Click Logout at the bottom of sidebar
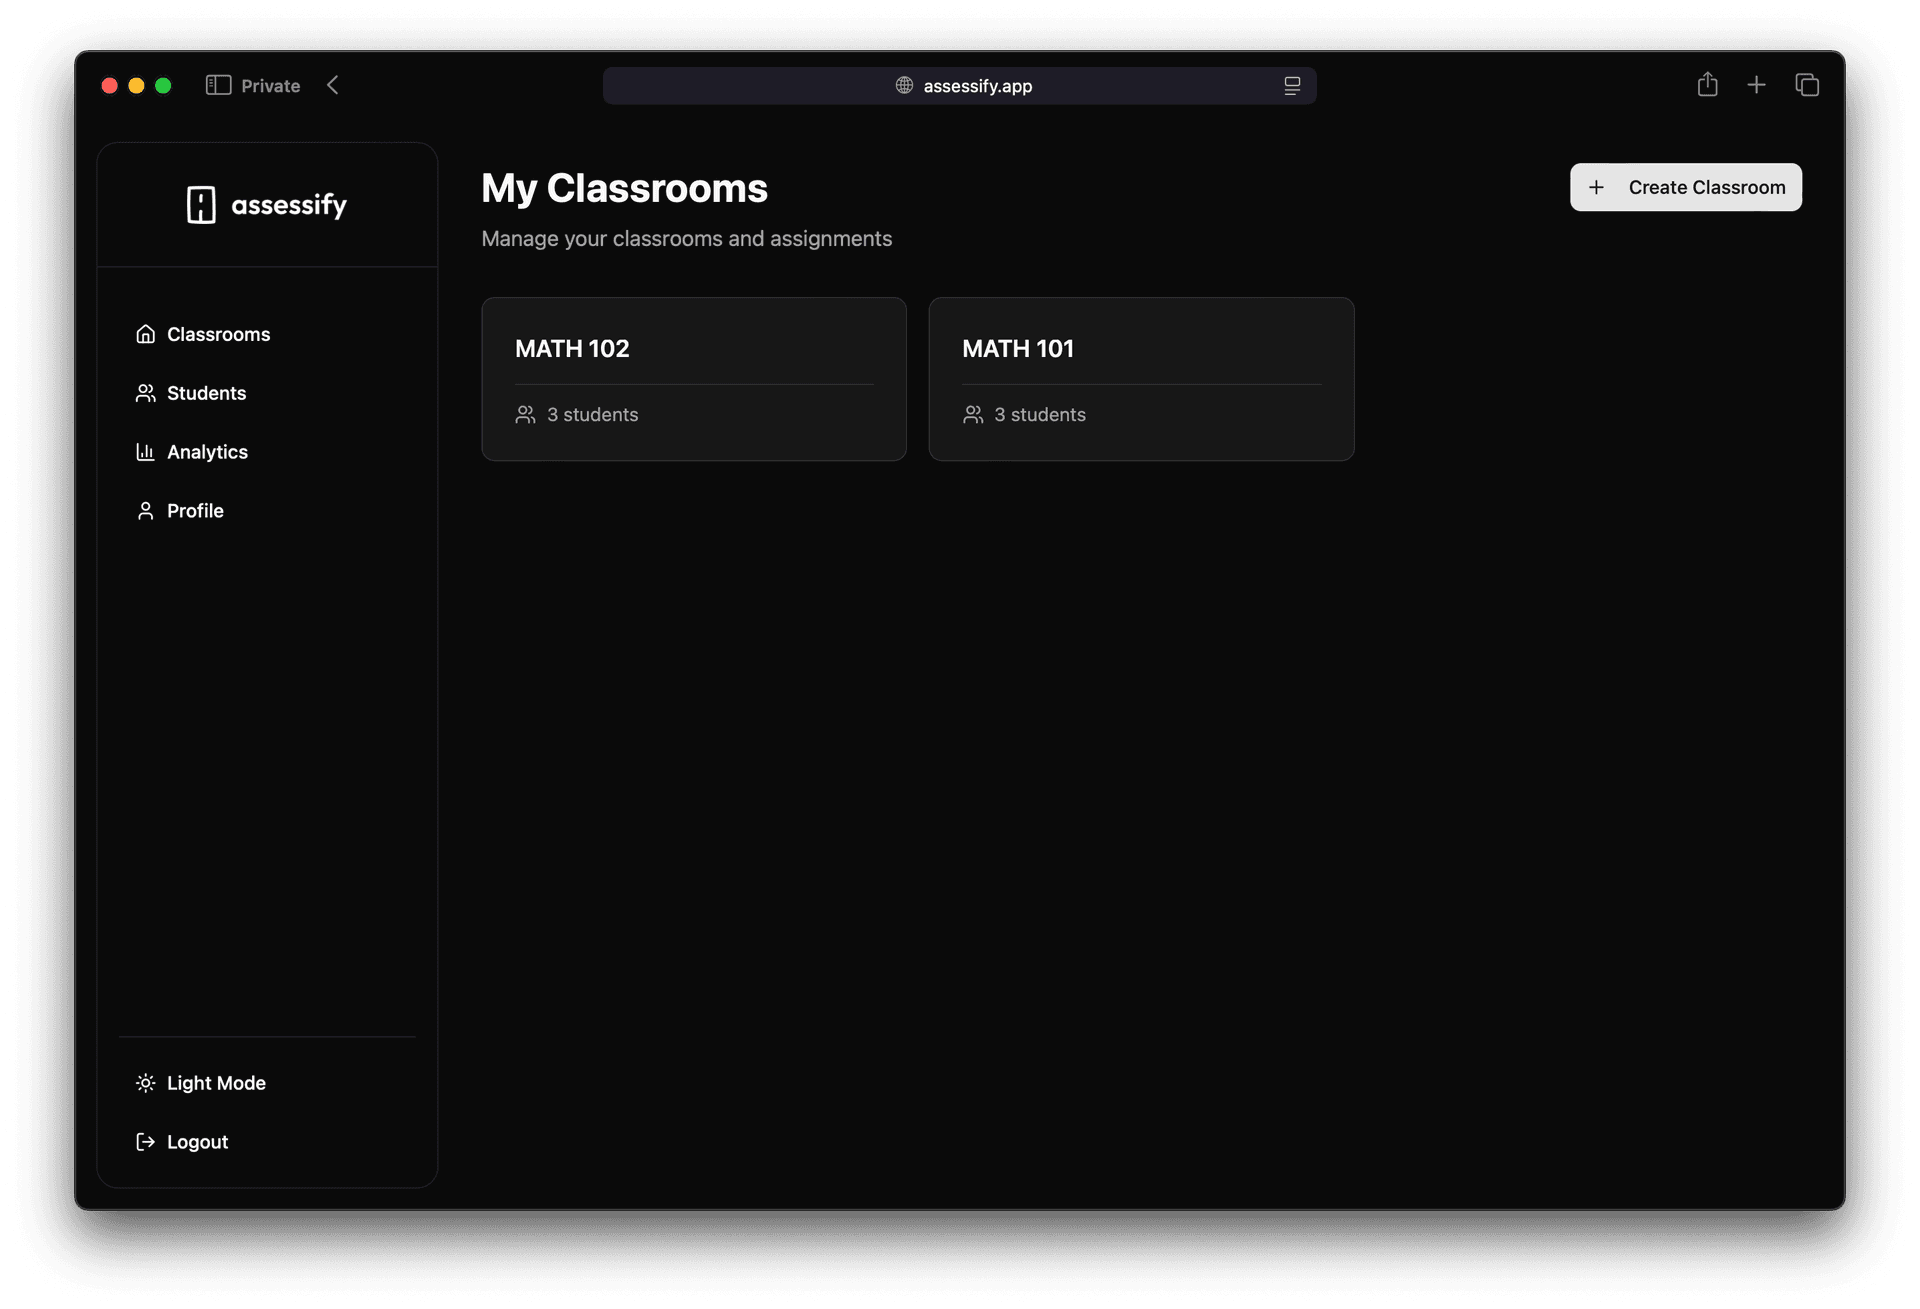The image size is (1920, 1309). 197,1141
